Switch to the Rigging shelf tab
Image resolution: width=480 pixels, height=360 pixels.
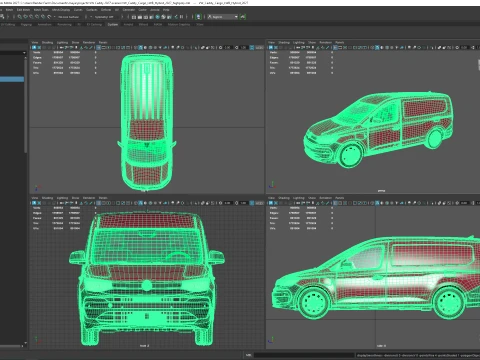[26, 24]
